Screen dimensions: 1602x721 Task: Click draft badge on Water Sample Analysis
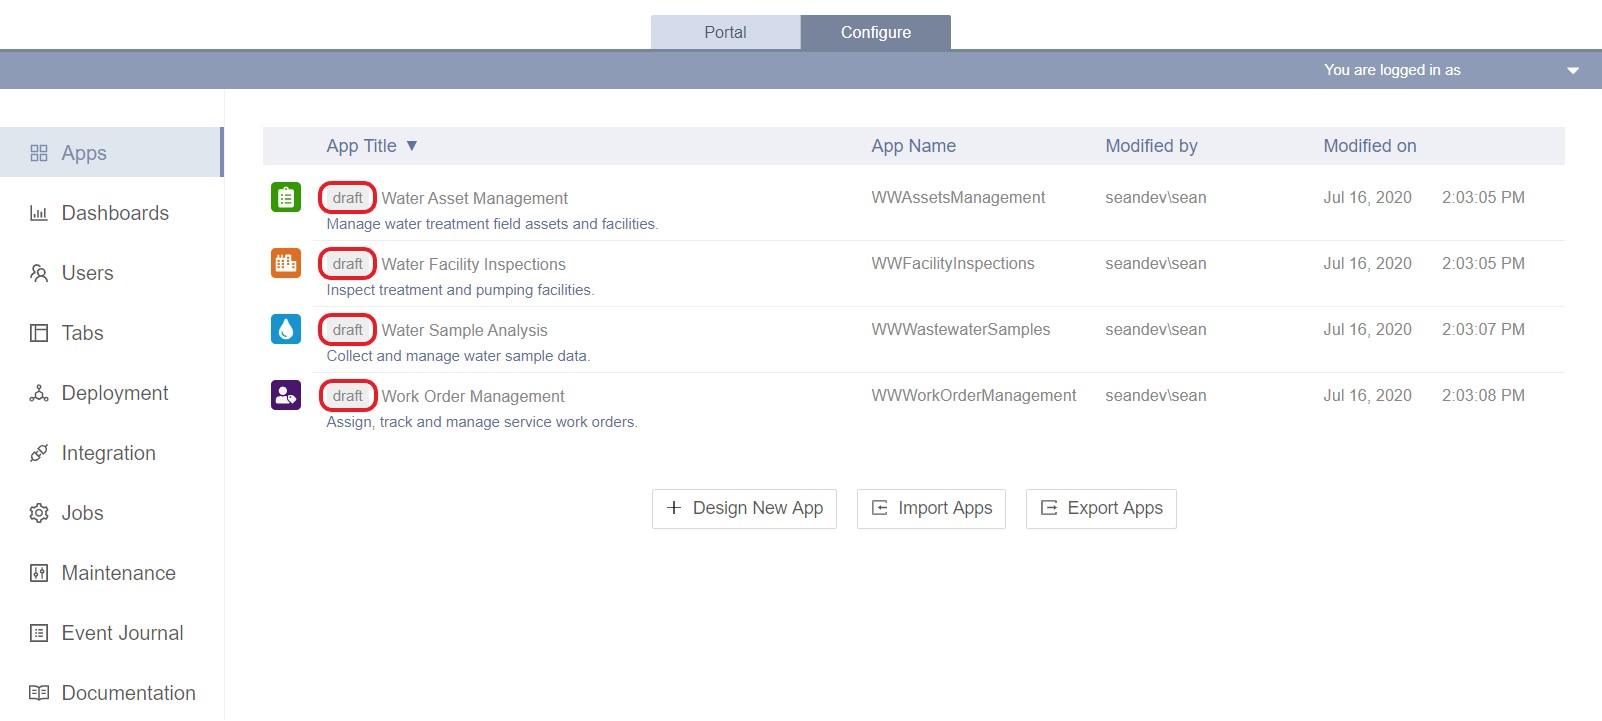click(347, 330)
